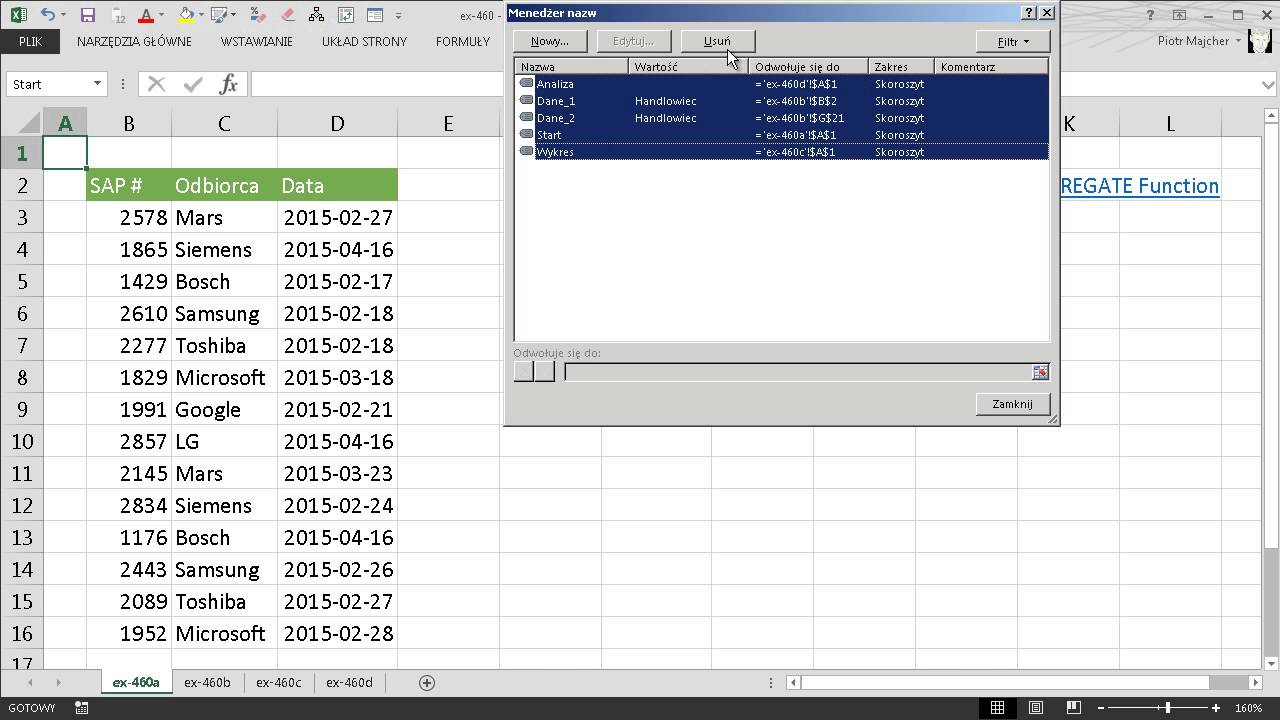This screenshot has width=1280, height=720.
Task: Open the Piotr Majcher account dropdown
Action: pyautogui.click(x=1238, y=41)
